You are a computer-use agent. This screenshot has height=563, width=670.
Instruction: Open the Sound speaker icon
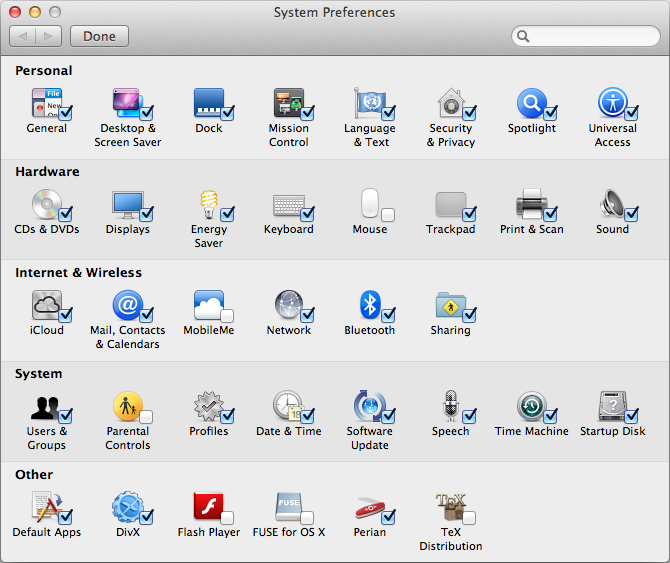pyautogui.click(x=611, y=204)
